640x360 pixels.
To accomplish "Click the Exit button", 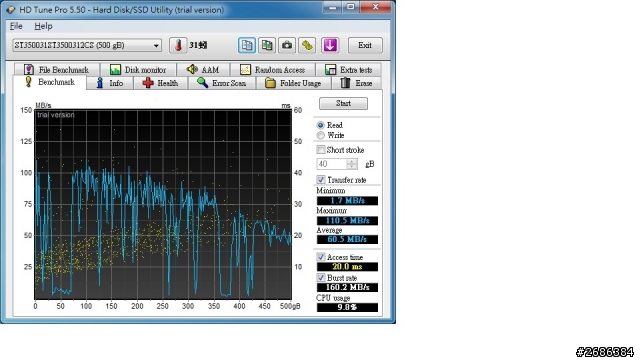I will coord(365,45).
